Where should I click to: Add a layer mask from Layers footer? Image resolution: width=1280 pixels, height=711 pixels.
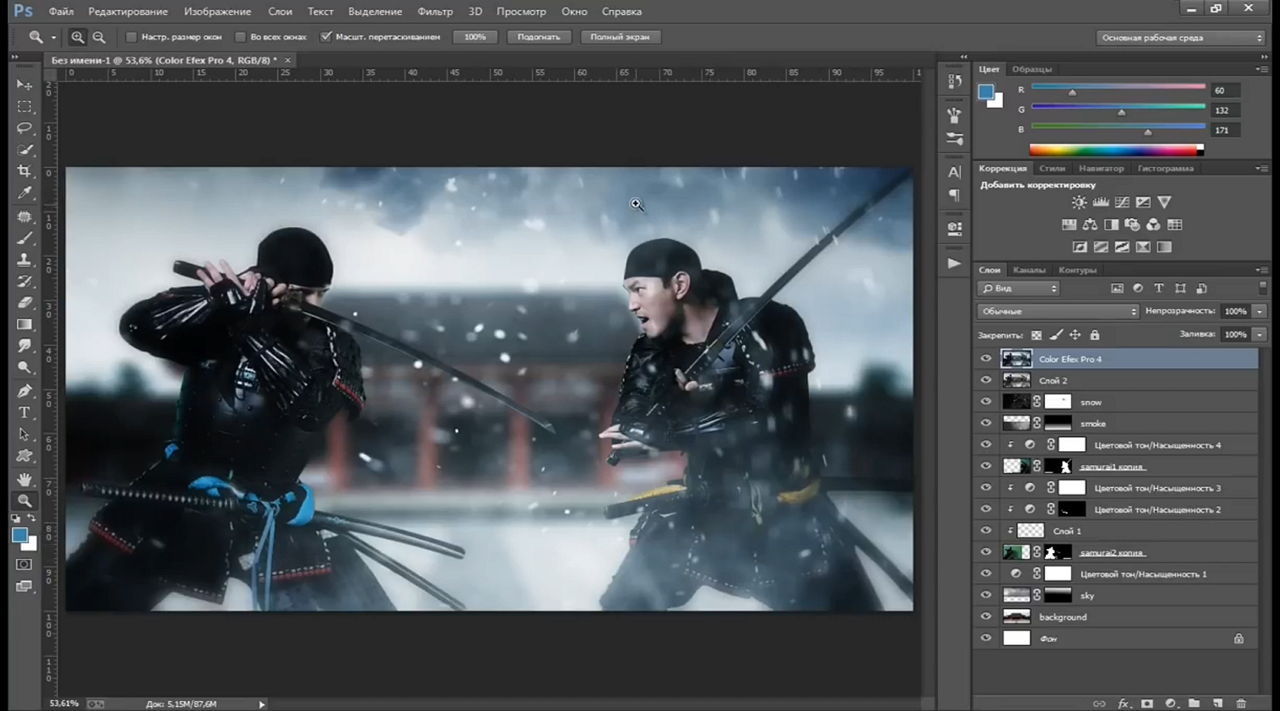pyautogui.click(x=1147, y=704)
